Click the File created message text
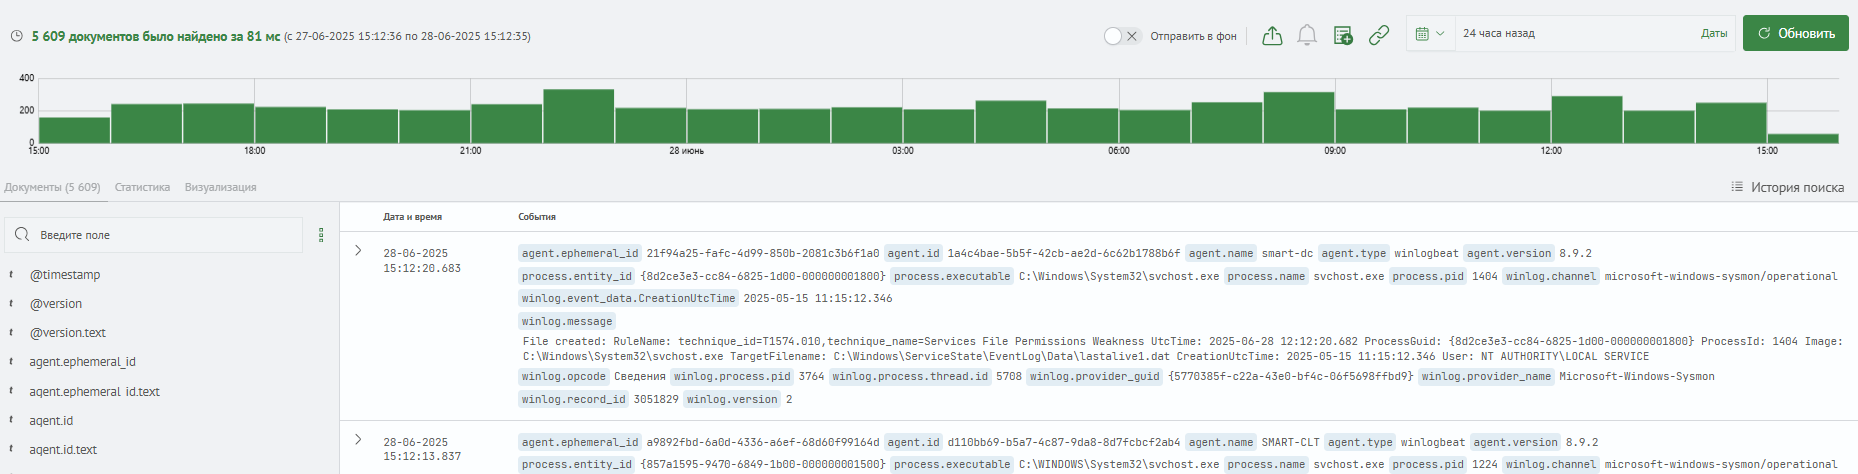1858x474 pixels. tap(1182, 348)
